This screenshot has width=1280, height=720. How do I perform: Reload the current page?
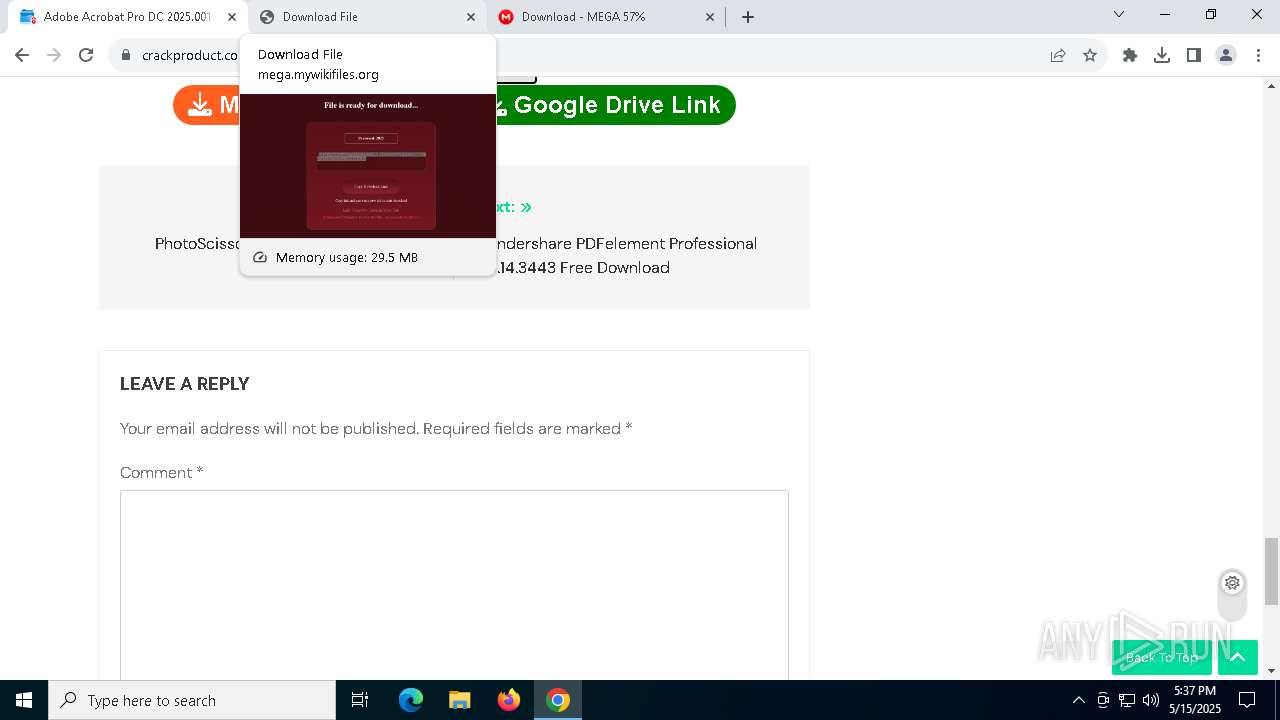86,55
